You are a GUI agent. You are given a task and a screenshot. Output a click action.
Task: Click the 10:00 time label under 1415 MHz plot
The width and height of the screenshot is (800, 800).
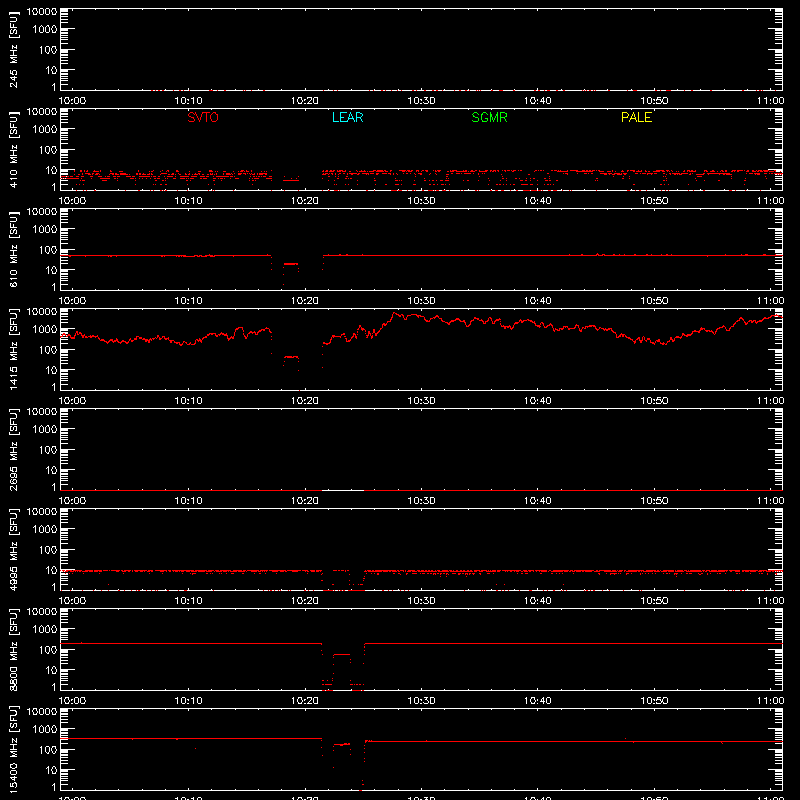click(x=72, y=401)
